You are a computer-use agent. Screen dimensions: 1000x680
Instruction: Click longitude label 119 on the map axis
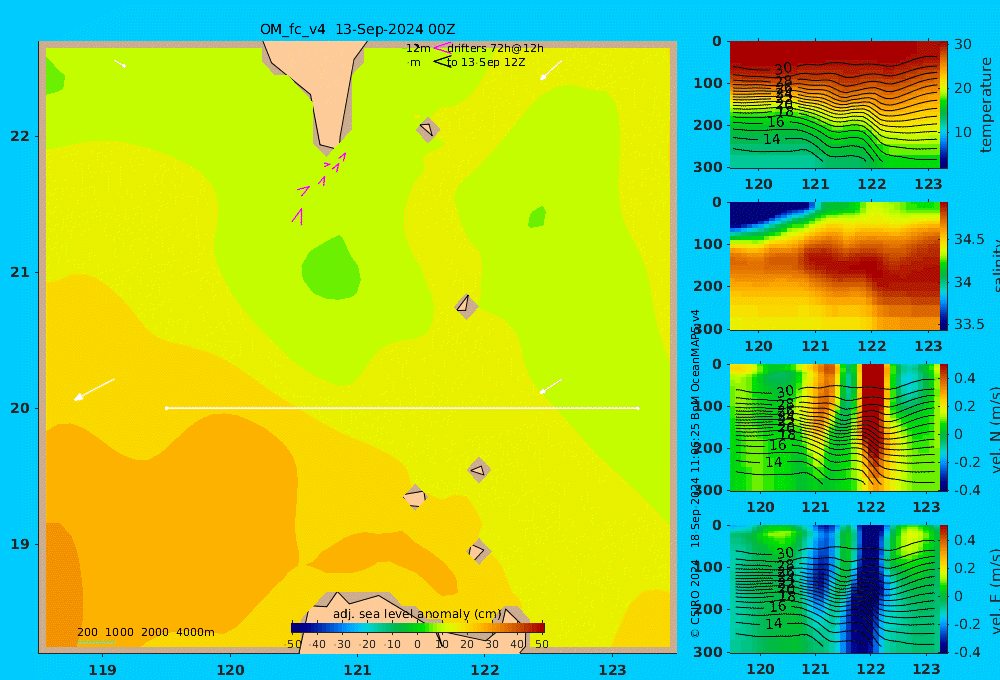102,670
